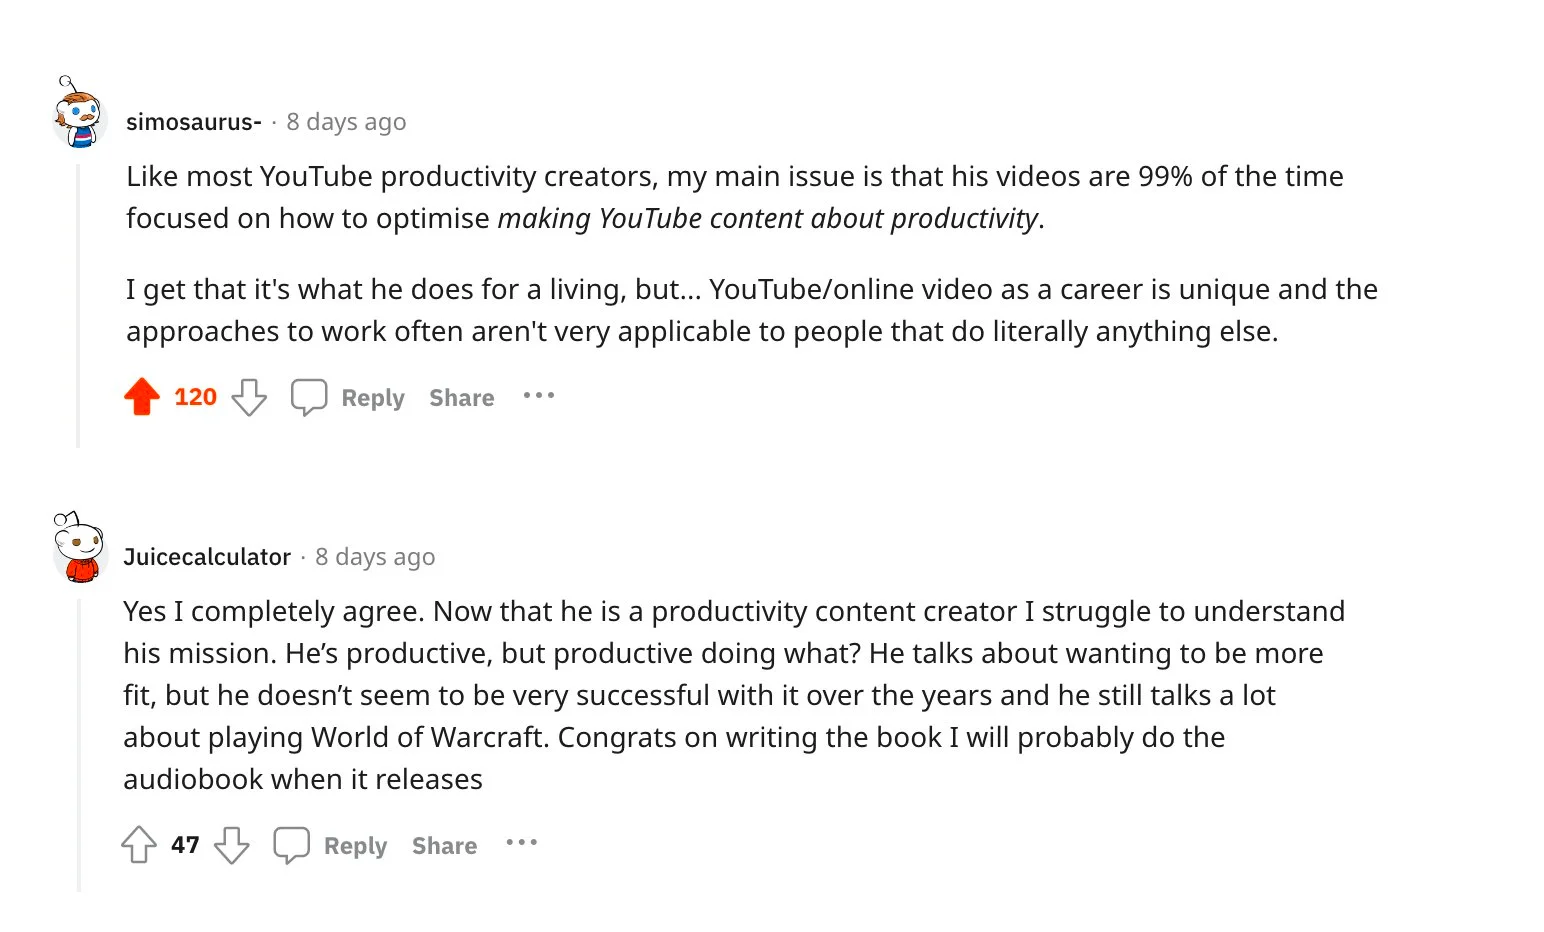The image size is (1544, 932).
Task: Upvote simosaurus- comment
Action: (142, 397)
